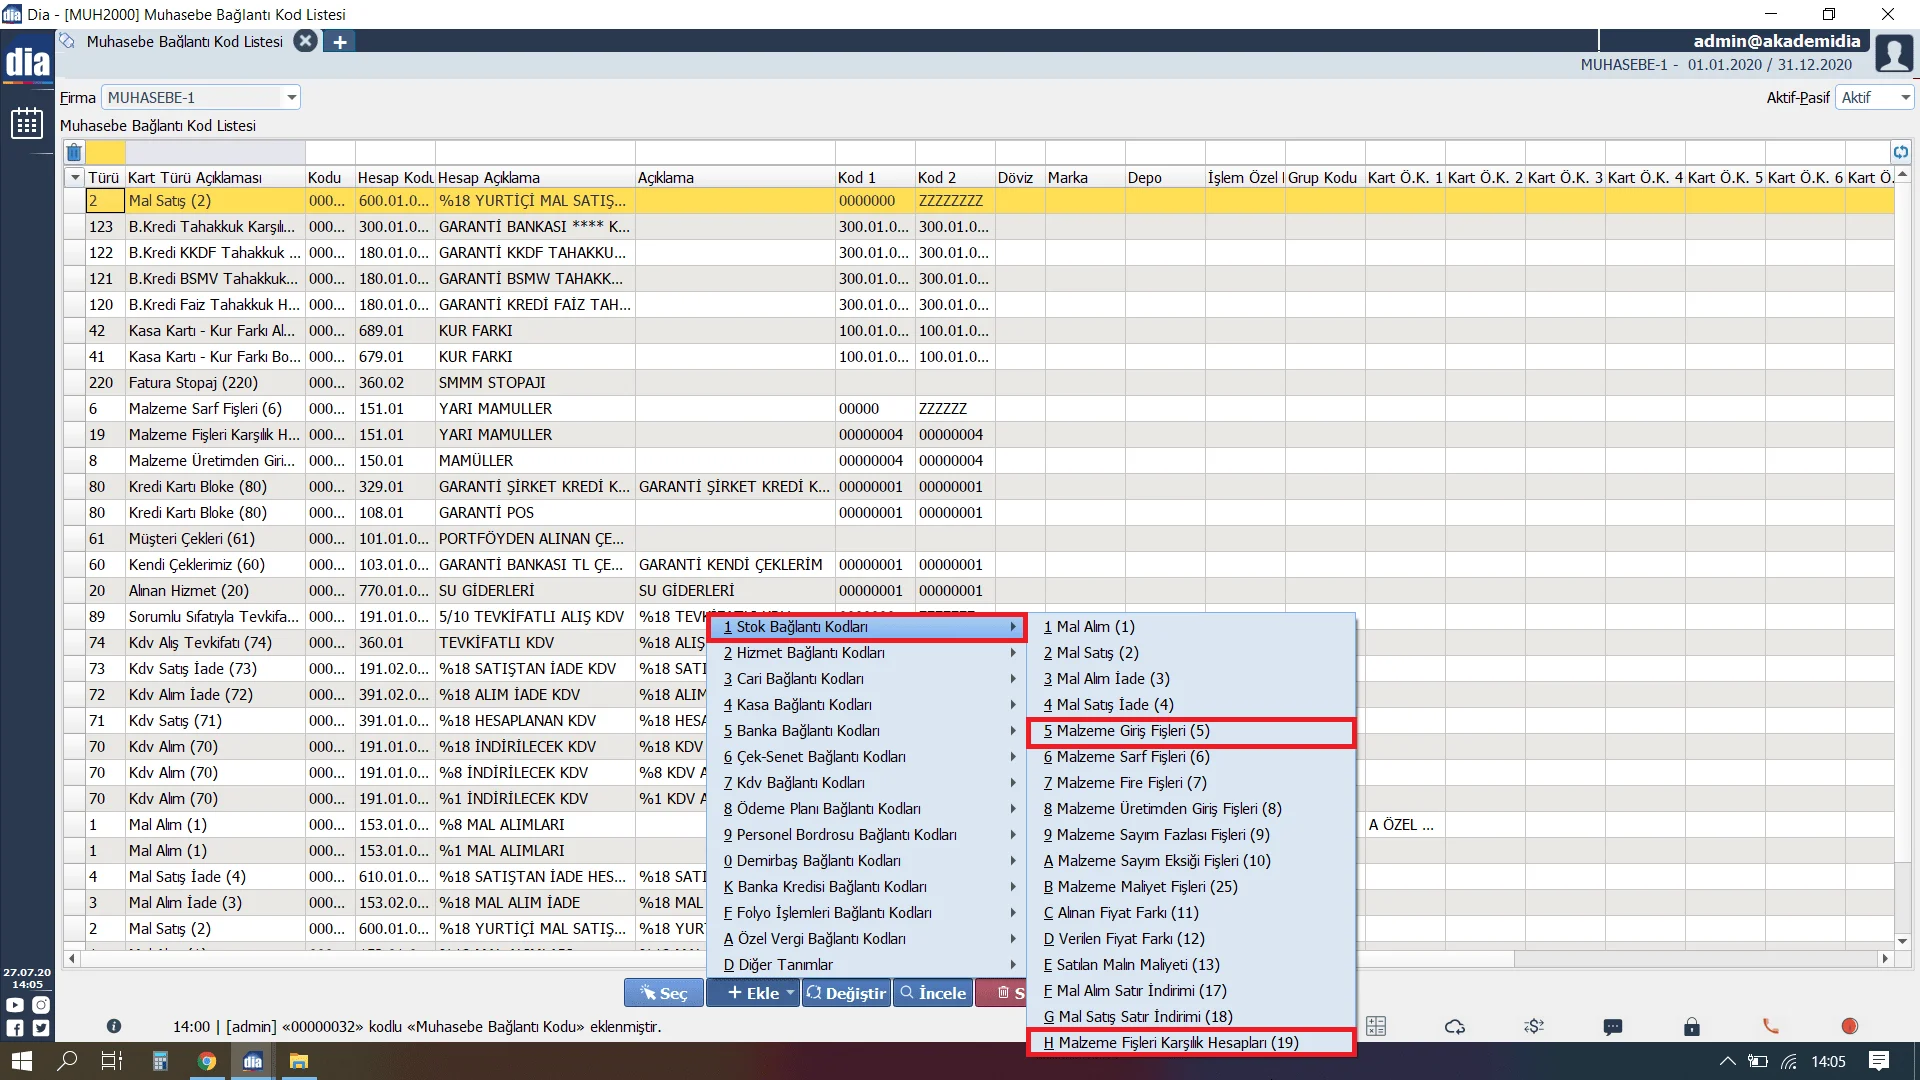1920x1080 pixels.
Task: Choose Malzeme Fire Fişleri (7)
Action: coord(1191,783)
